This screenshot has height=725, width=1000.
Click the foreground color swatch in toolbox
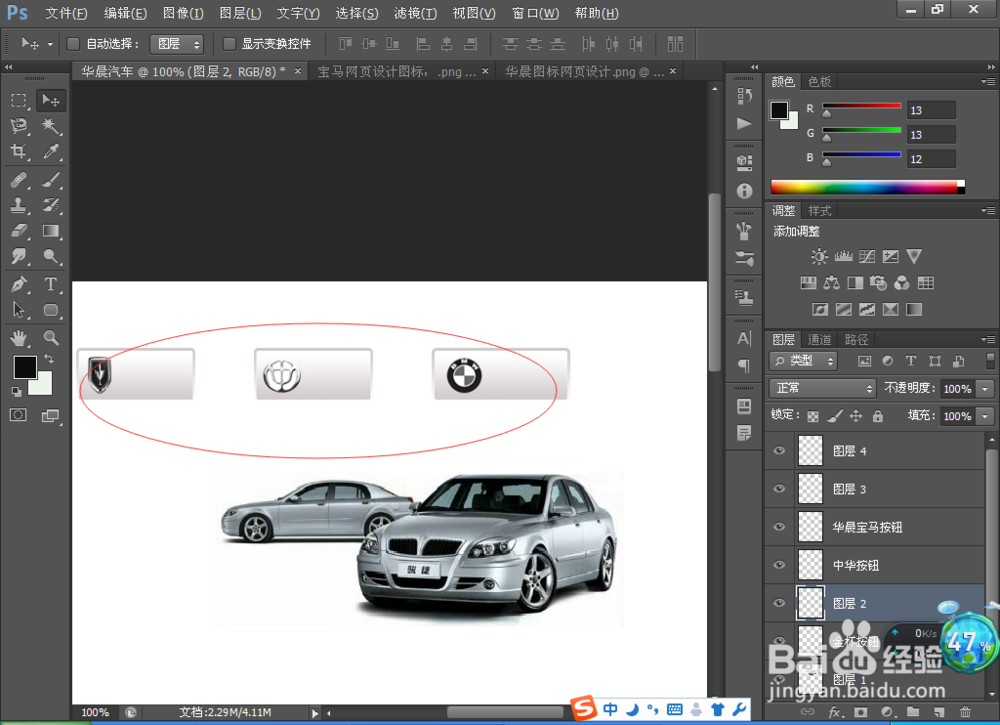[x=25, y=367]
